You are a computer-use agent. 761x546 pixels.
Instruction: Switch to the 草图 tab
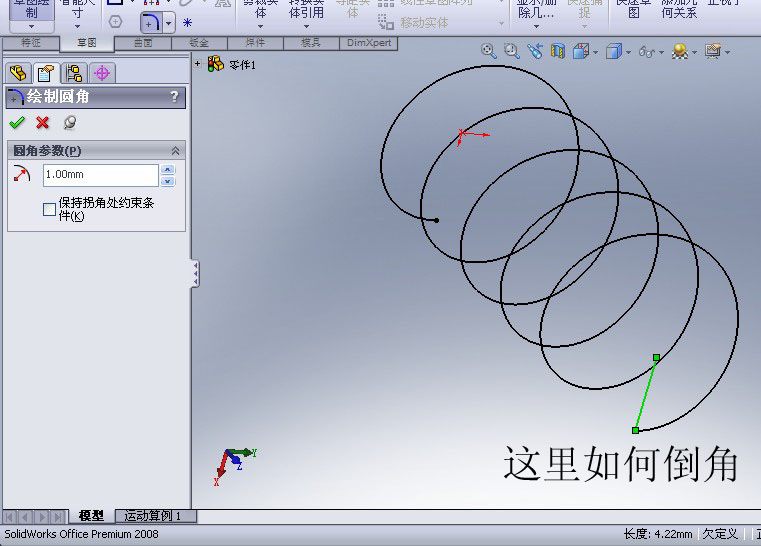87,43
